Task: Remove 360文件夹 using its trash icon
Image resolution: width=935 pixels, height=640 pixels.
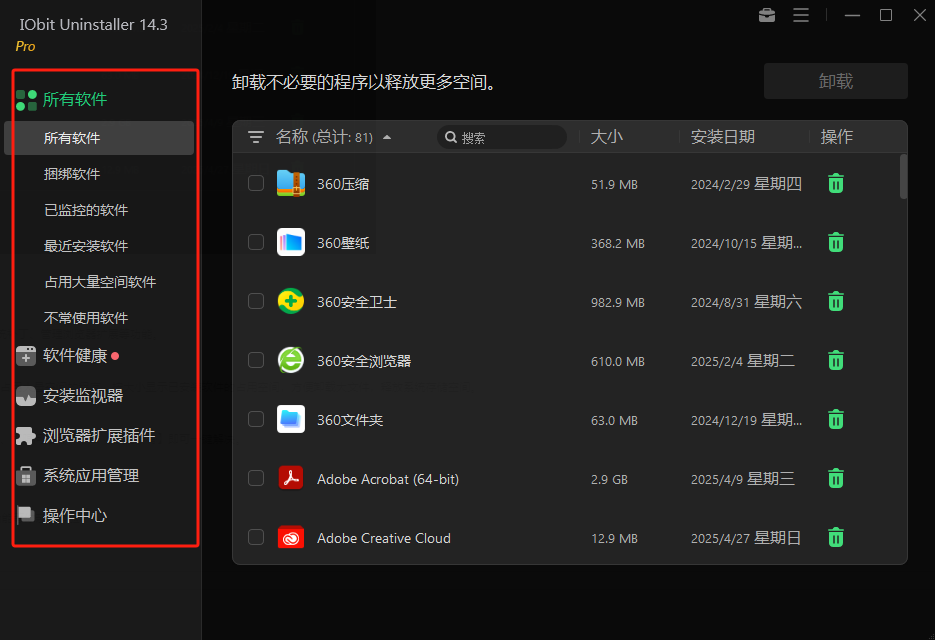Action: pos(836,420)
